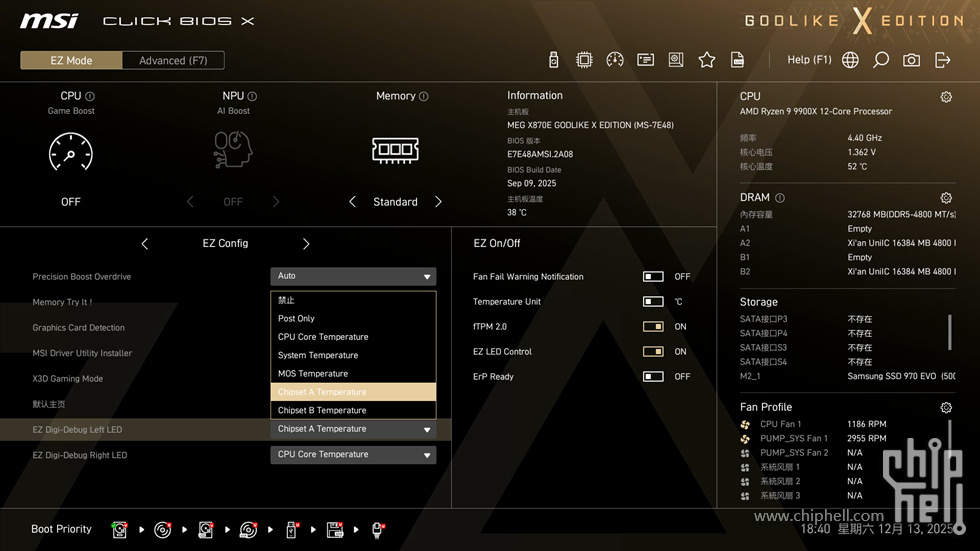Open the Precision Boost Overdrive dropdown
This screenshot has width=980, height=551.
pyautogui.click(x=353, y=276)
